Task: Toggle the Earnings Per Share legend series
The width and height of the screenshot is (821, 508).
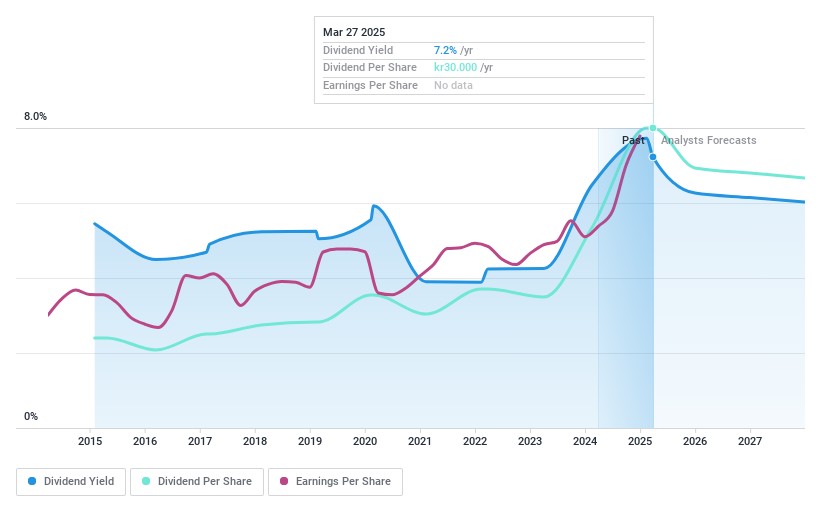Action: 334,481
